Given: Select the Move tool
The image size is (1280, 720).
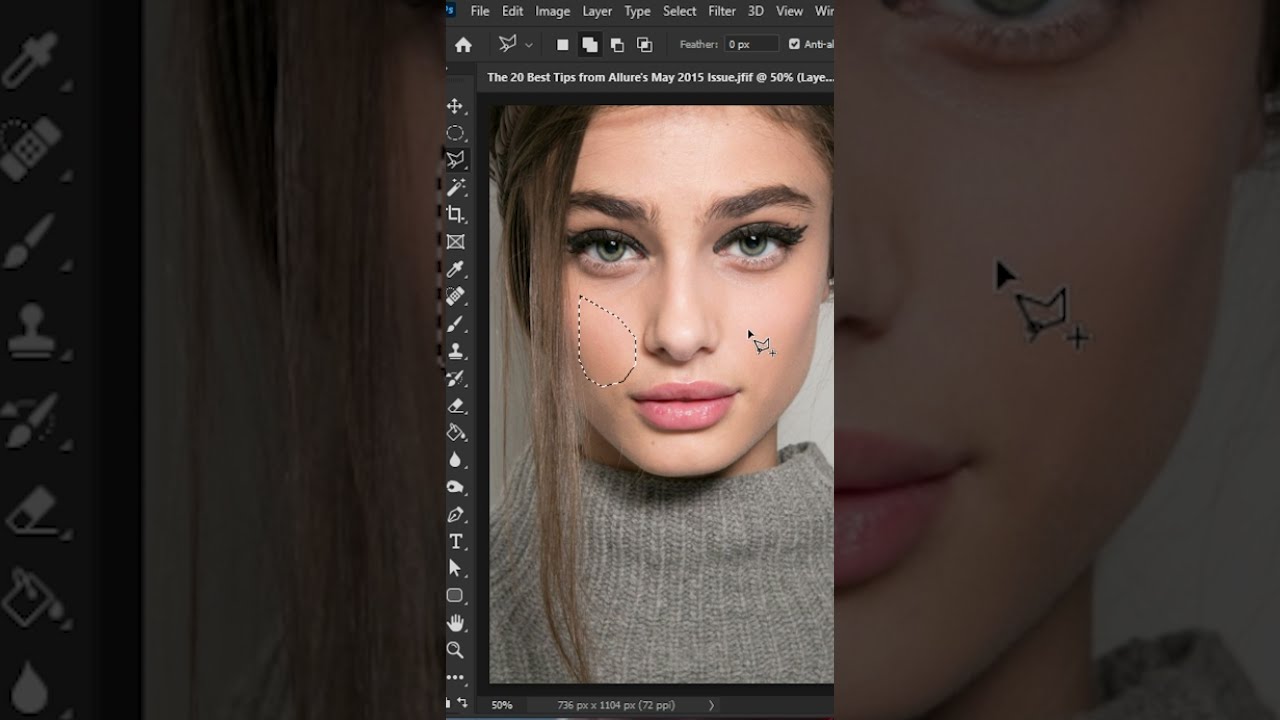Looking at the screenshot, I should 455,106.
